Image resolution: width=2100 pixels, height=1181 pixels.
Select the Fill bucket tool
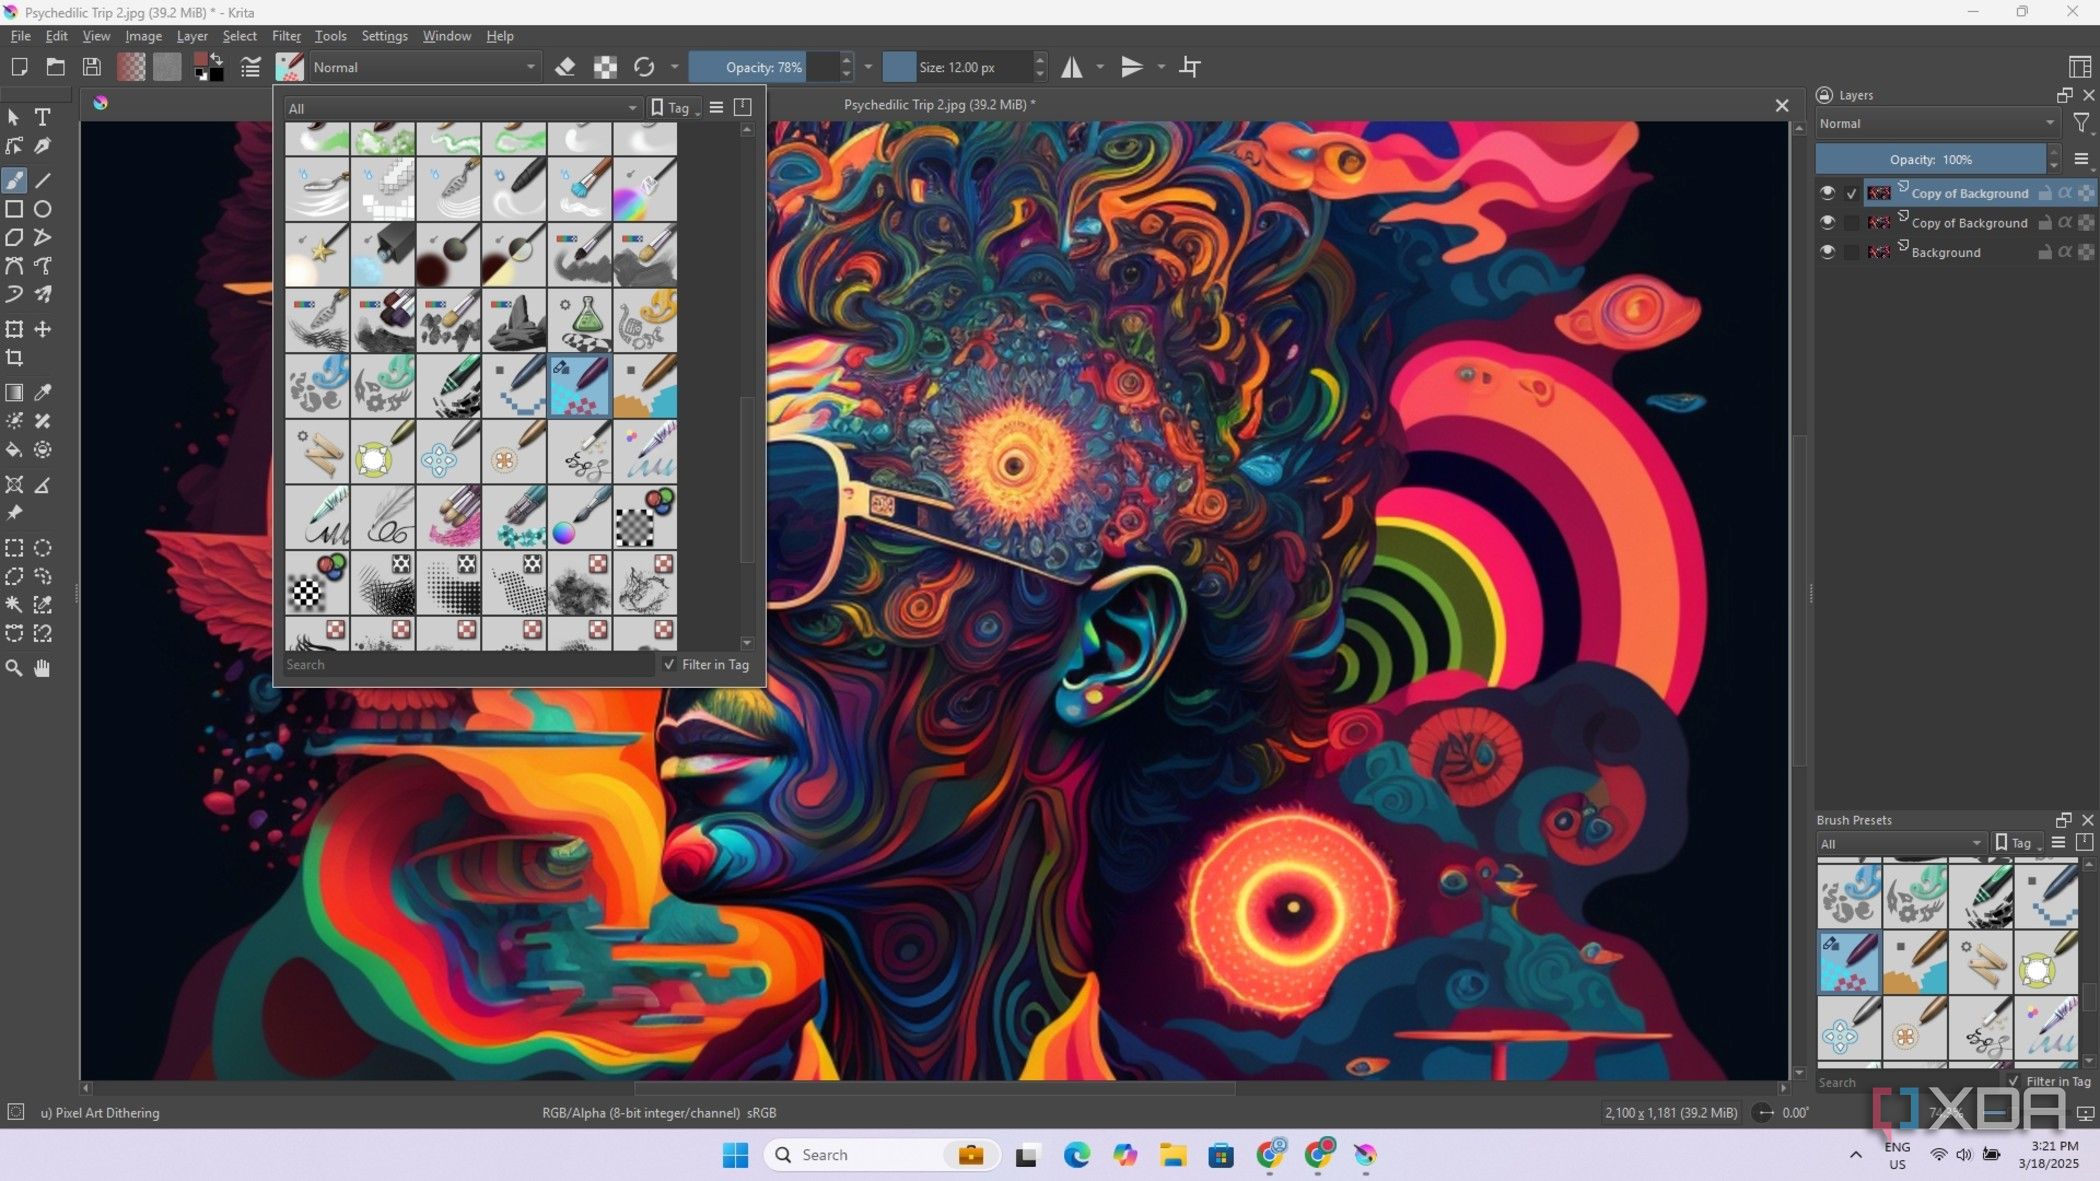(14, 450)
